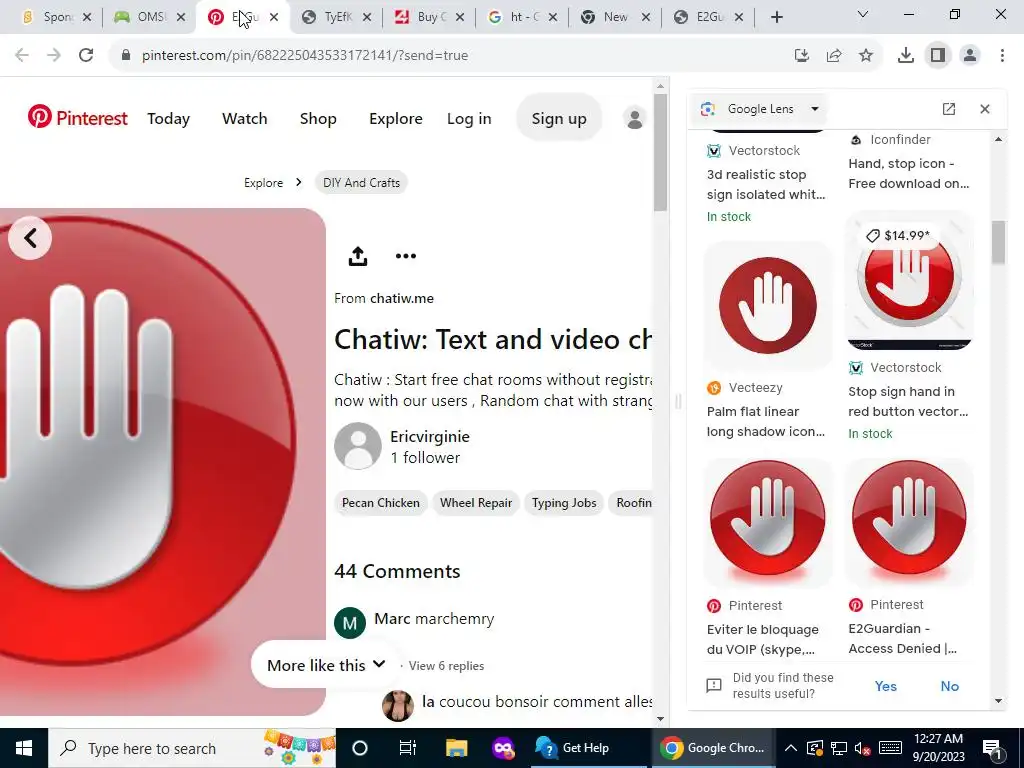Click the DIY And Crafts category pill

pos(361,182)
